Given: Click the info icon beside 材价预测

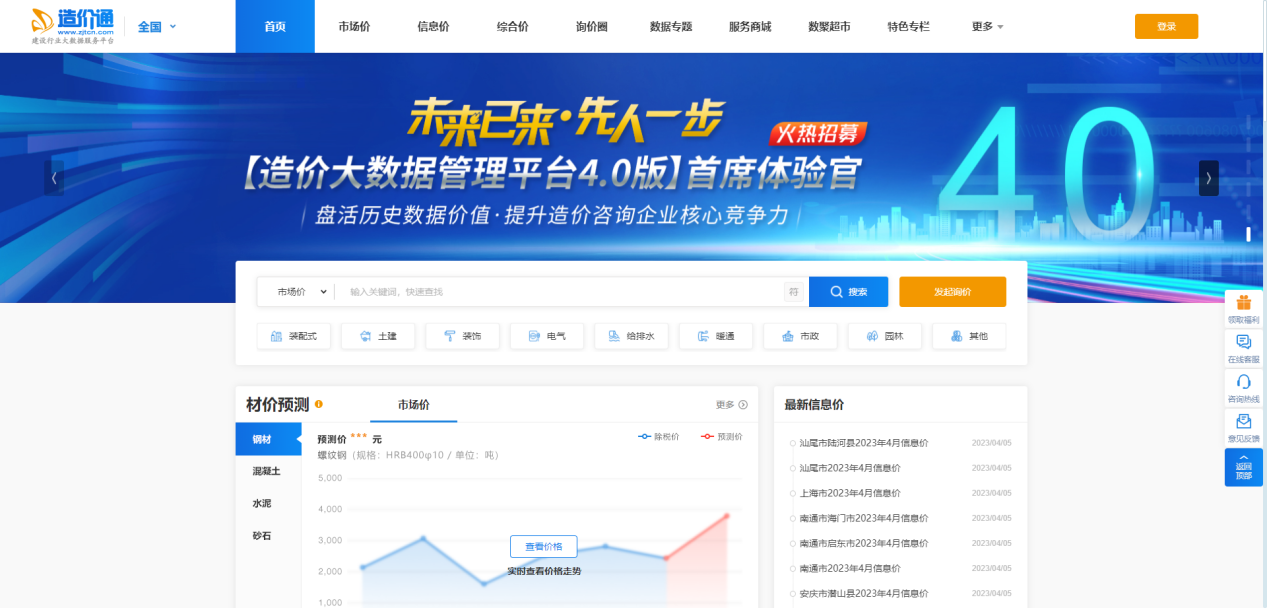Looking at the screenshot, I should tap(319, 404).
